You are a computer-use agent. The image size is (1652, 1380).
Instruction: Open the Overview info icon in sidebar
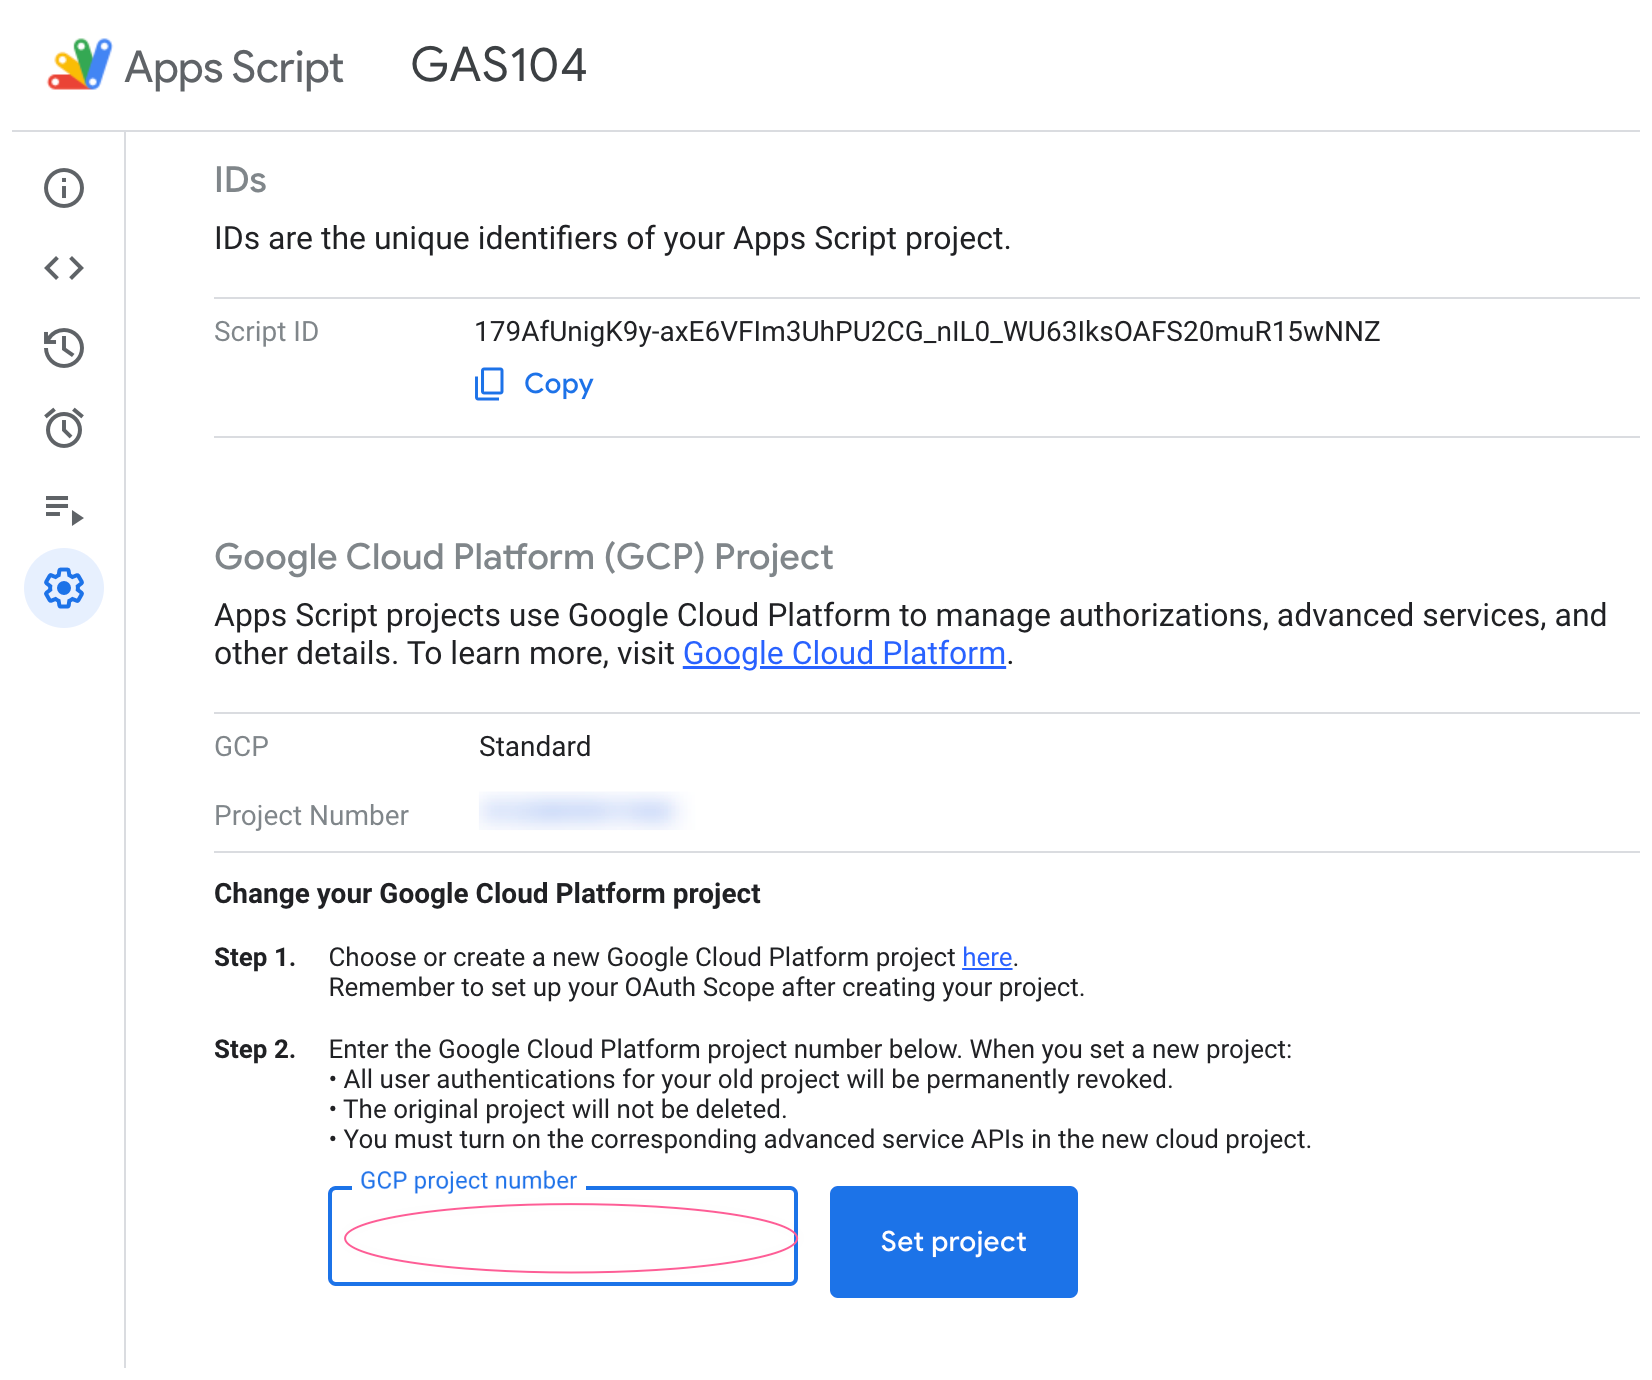[64, 188]
